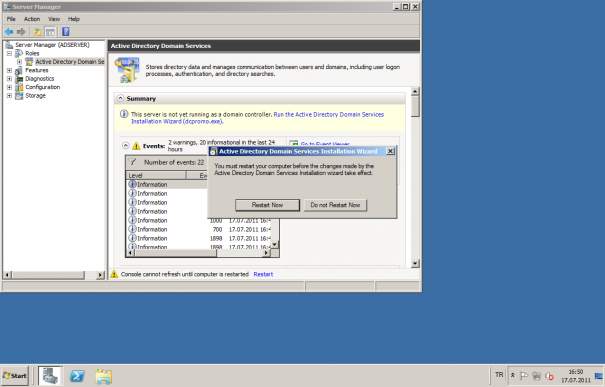Click the Go to Event Viewer link
The image size is (605, 387).
pos(325,144)
